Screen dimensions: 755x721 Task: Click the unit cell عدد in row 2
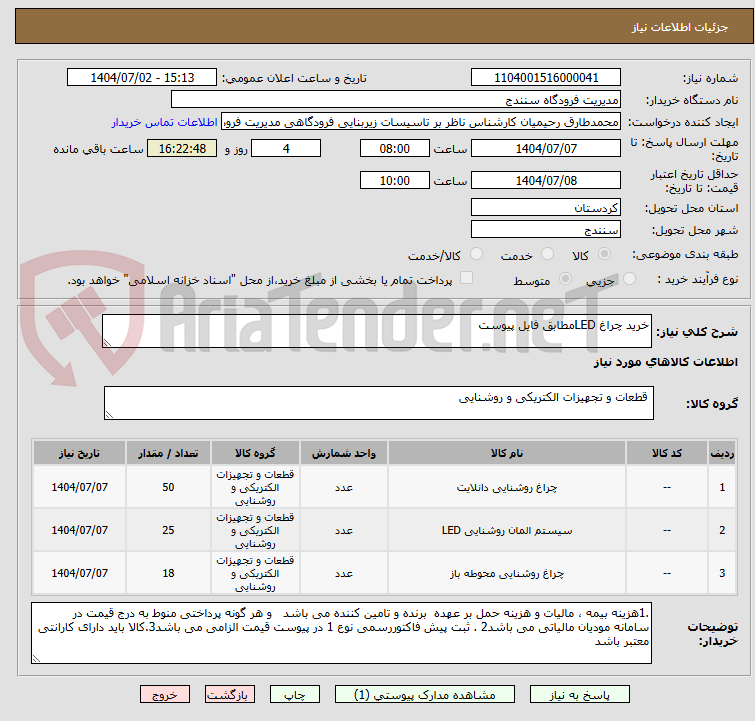pos(343,530)
